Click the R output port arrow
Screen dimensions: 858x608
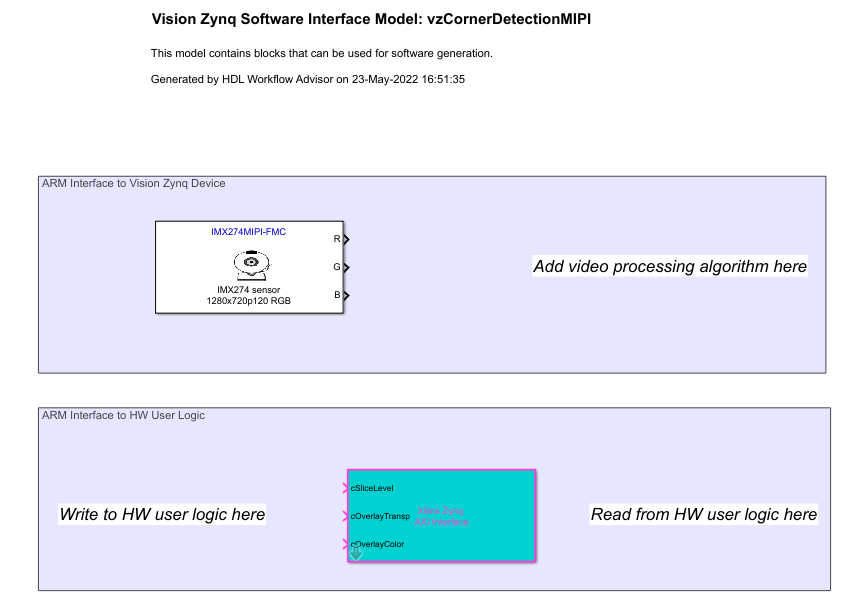(x=345, y=239)
